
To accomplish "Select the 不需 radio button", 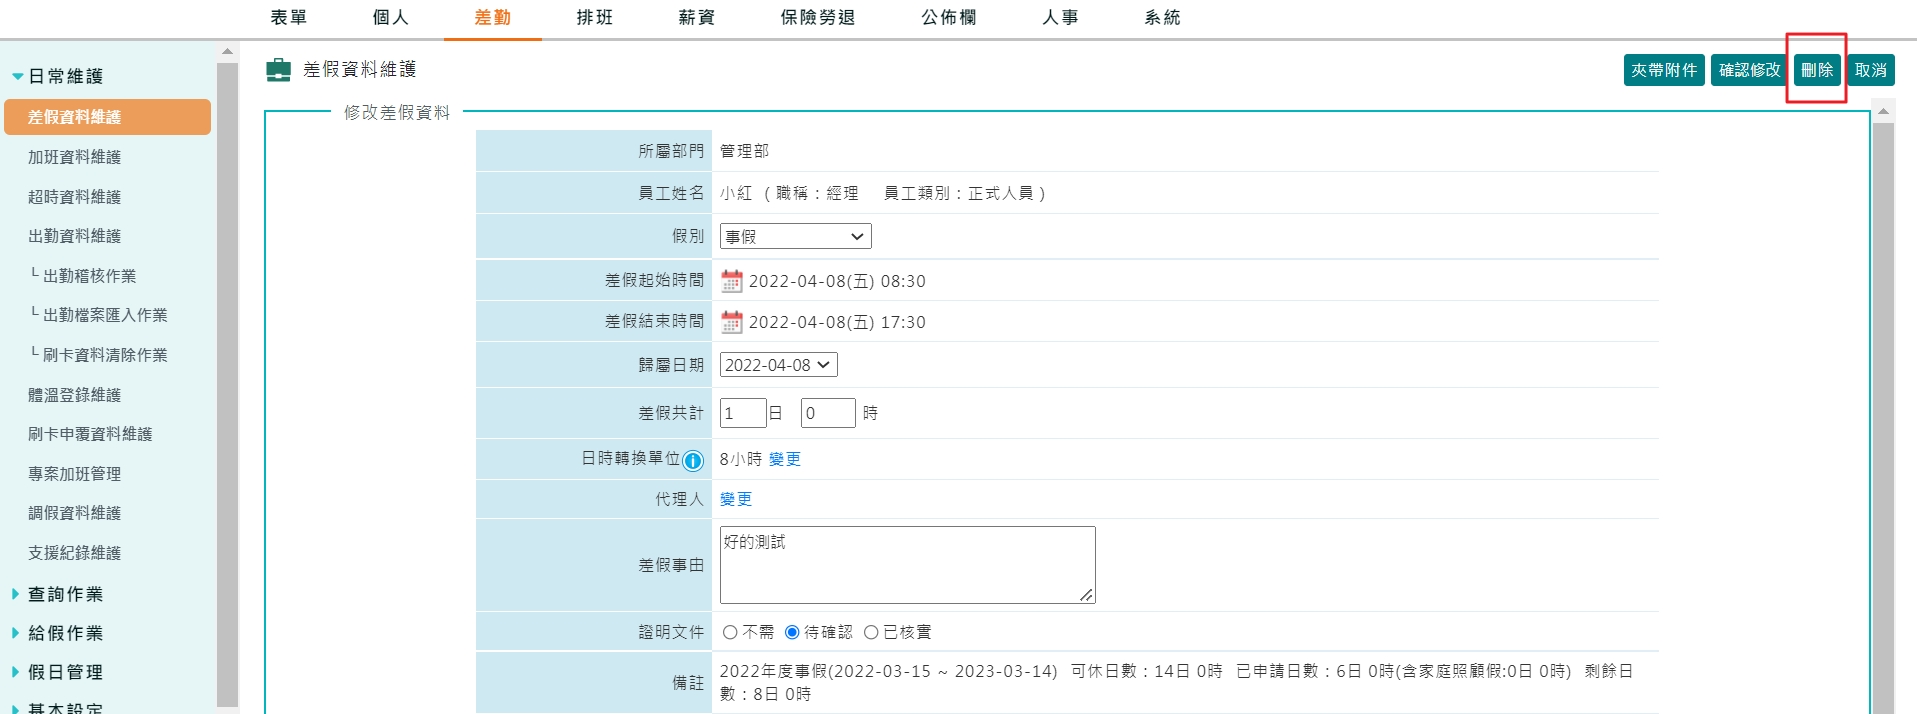I will 730,632.
